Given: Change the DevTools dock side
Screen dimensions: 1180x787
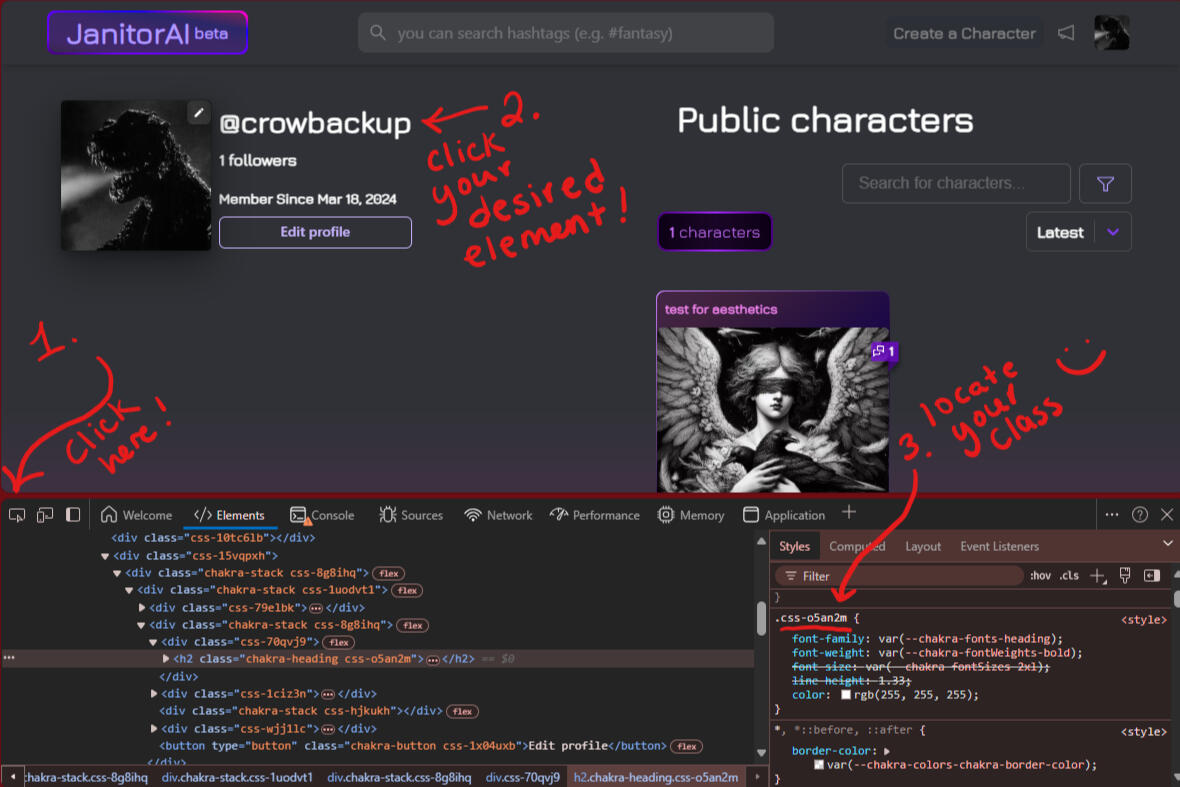Looking at the screenshot, I should tap(72, 513).
